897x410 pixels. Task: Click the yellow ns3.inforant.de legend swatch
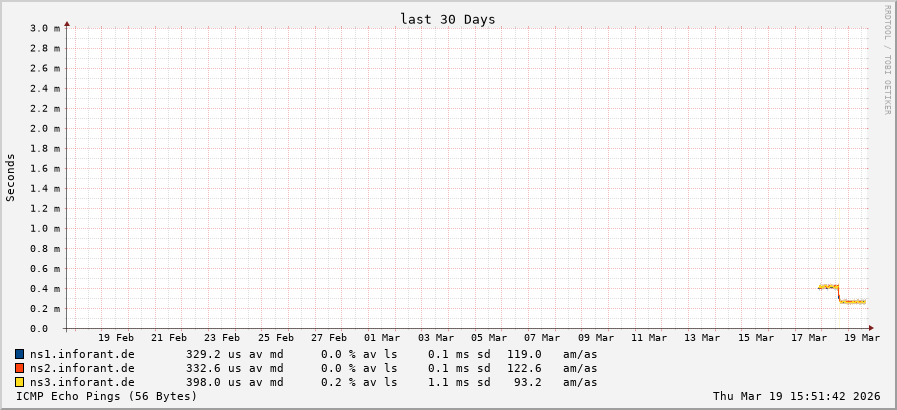pyautogui.click(x=20, y=382)
